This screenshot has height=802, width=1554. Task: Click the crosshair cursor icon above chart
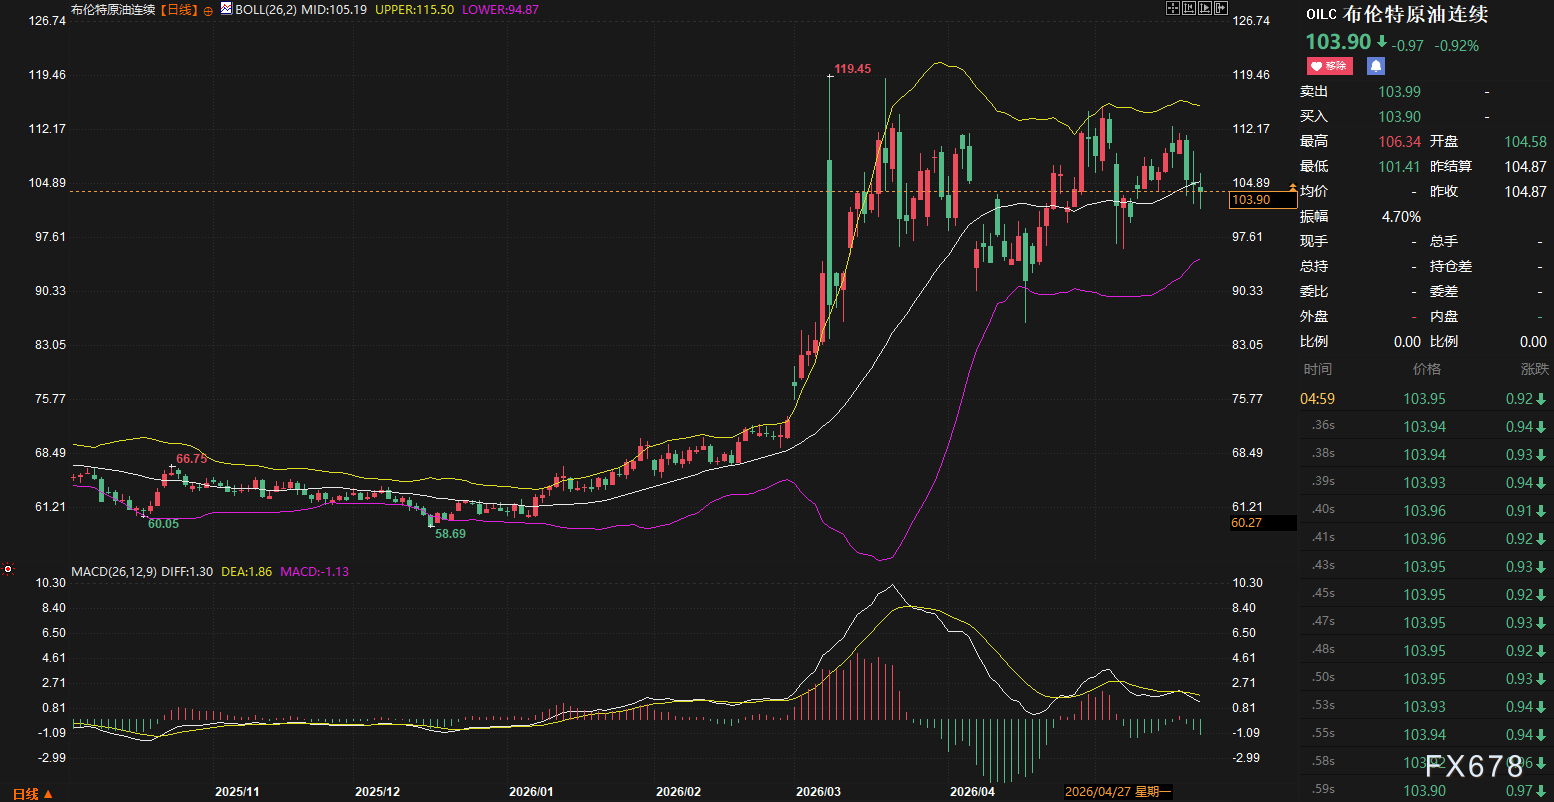(x=1173, y=8)
